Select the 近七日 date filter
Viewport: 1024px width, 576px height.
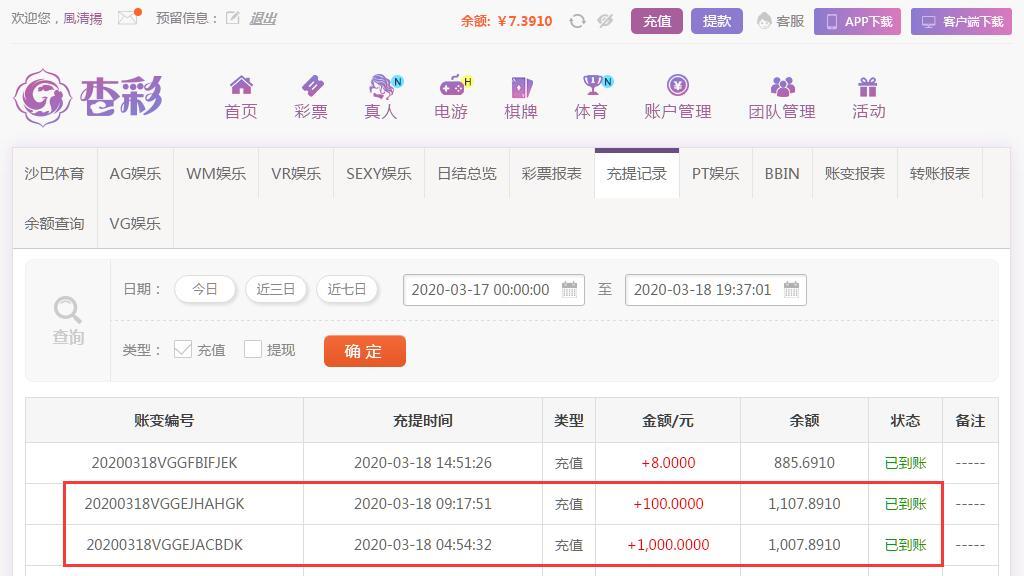[x=347, y=289]
